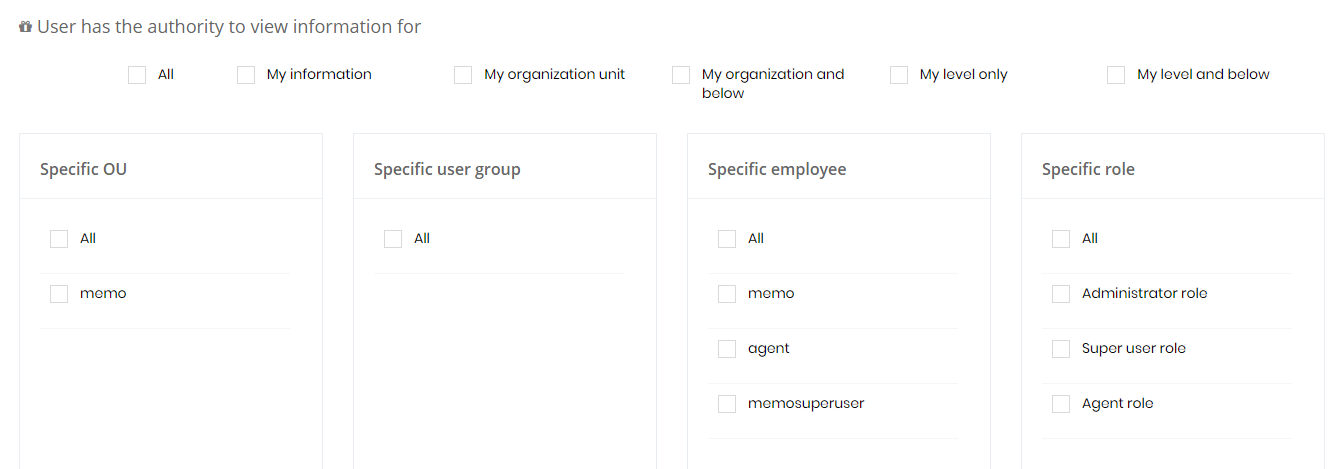Tick Super user role checkbox
1335x469 pixels.
click(1061, 349)
